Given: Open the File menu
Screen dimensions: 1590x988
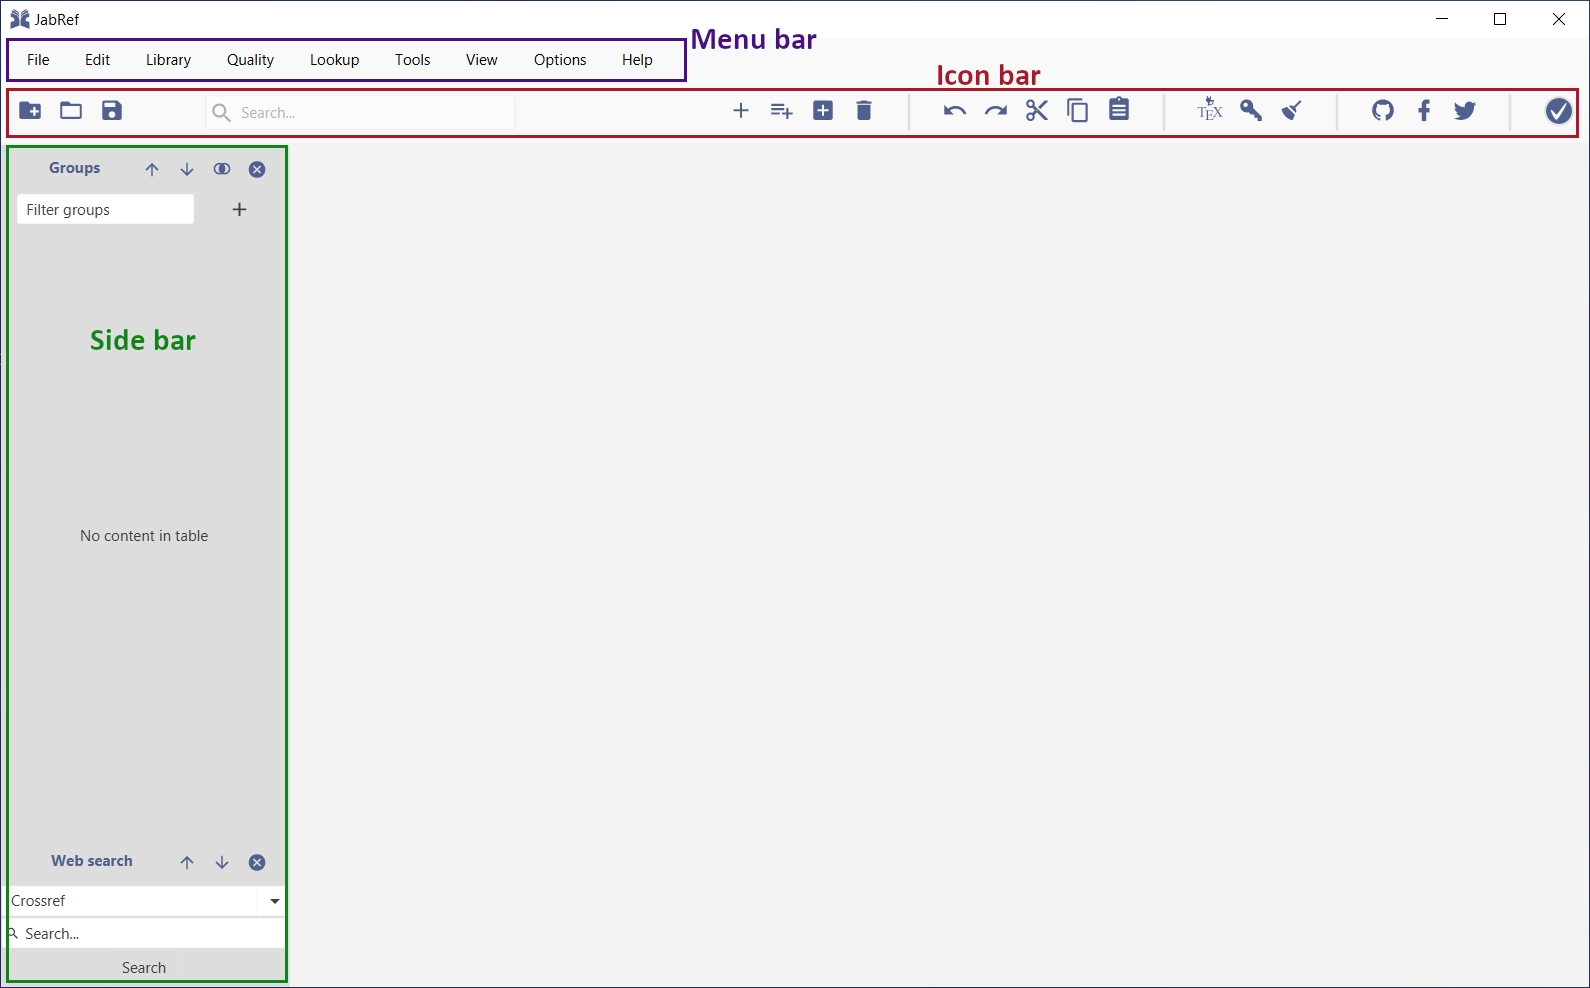Looking at the screenshot, I should tap(38, 60).
